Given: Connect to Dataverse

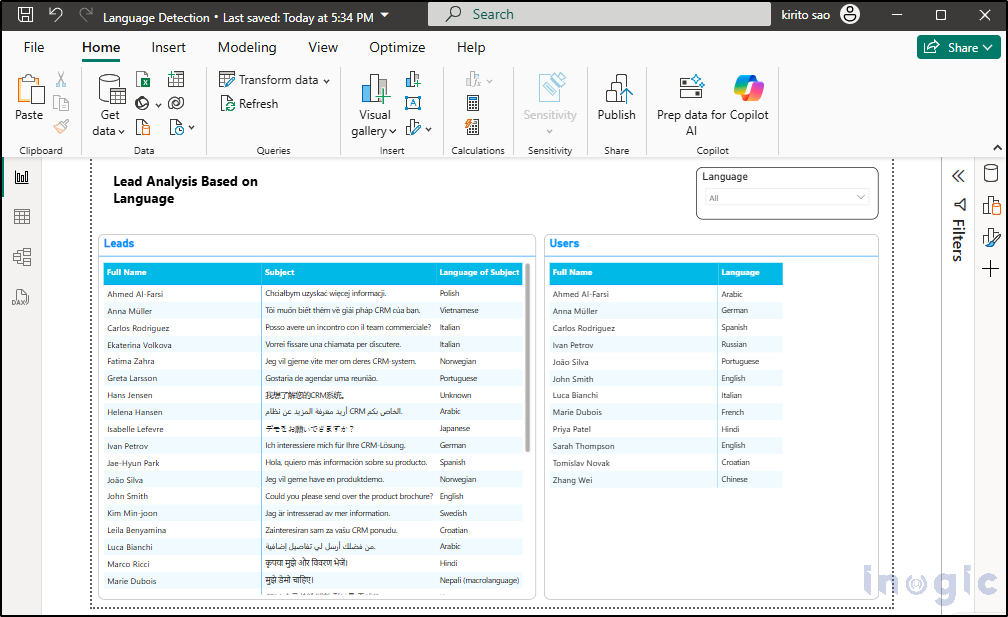Looking at the screenshot, I should point(176,103).
